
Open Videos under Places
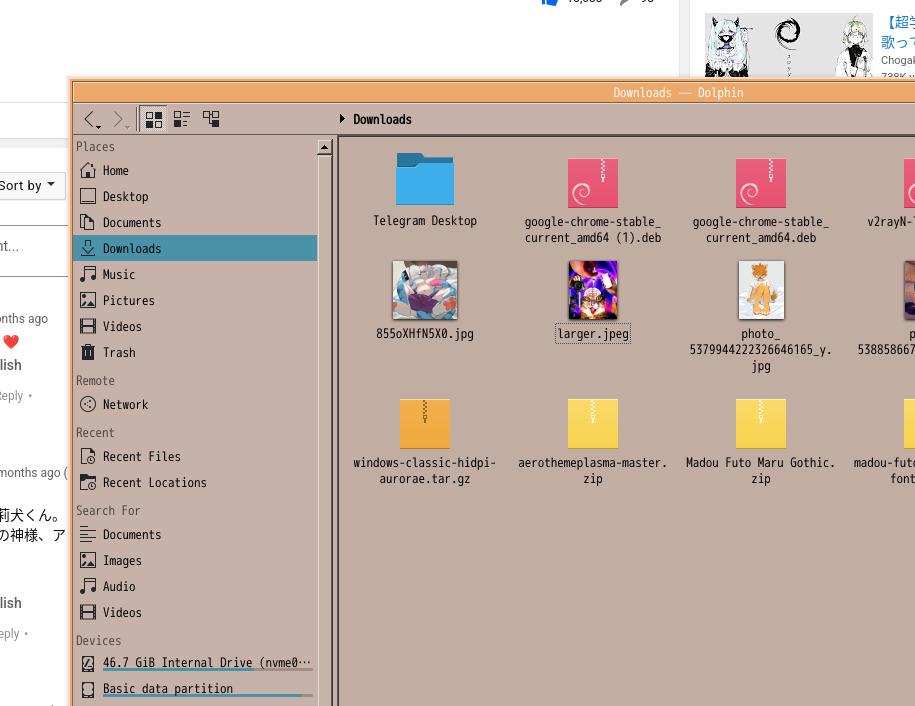pos(195,326)
